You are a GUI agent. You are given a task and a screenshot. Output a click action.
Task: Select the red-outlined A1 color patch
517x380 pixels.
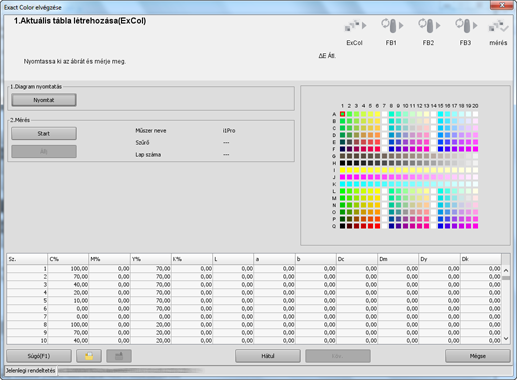click(342, 114)
